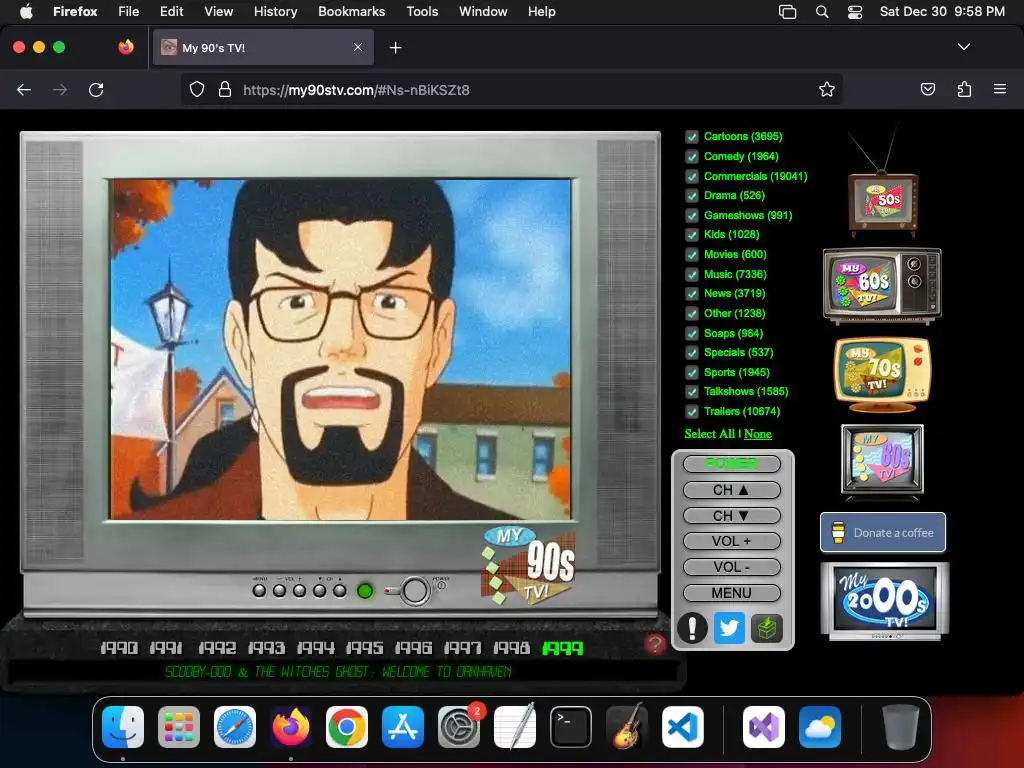Uncheck the Trailers category
Viewport: 1024px width, 768px height.
[x=692, y=411]
